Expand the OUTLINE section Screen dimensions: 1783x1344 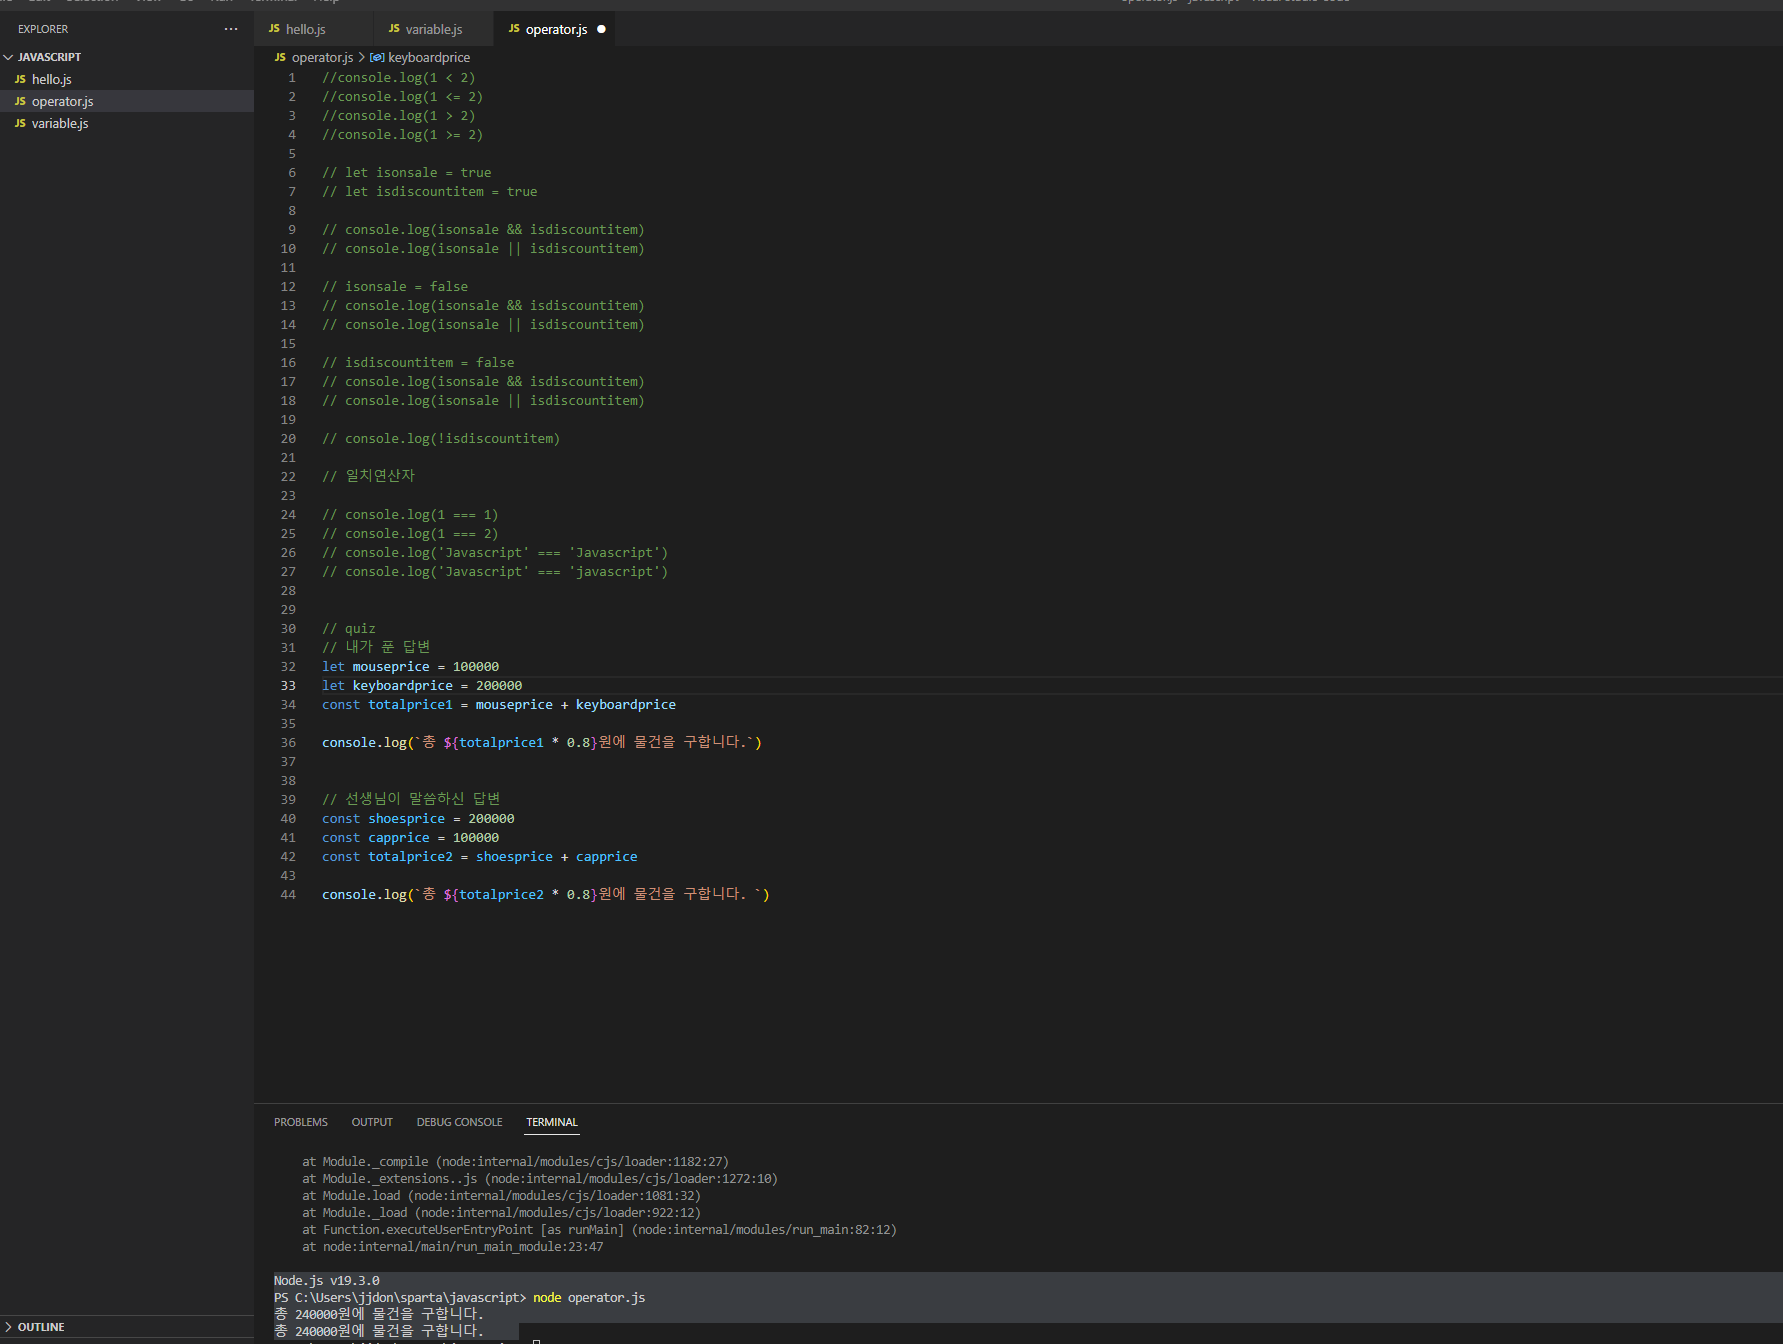click(x=41, y=1327)
